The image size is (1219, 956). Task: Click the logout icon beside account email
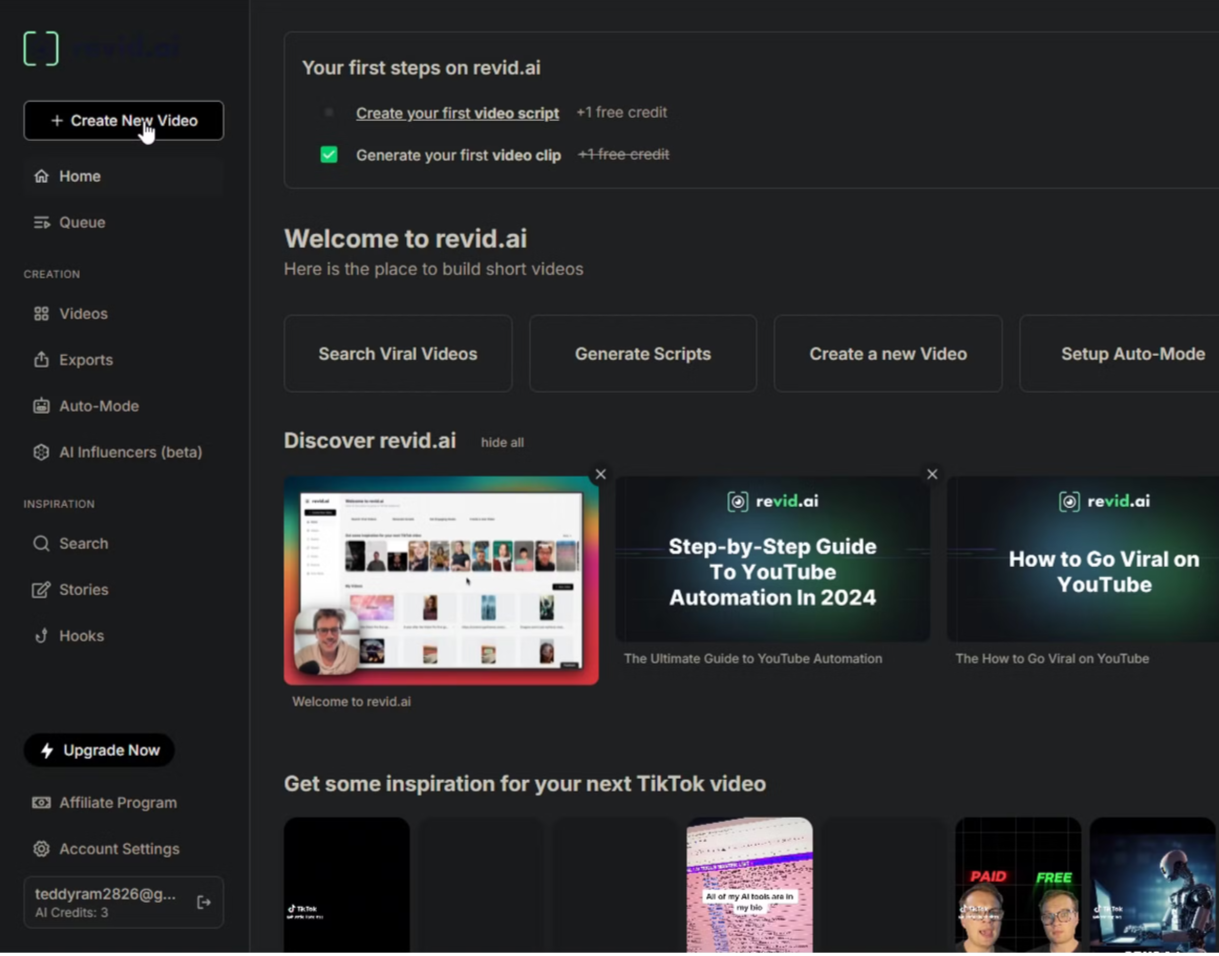[x=204, y=902]
